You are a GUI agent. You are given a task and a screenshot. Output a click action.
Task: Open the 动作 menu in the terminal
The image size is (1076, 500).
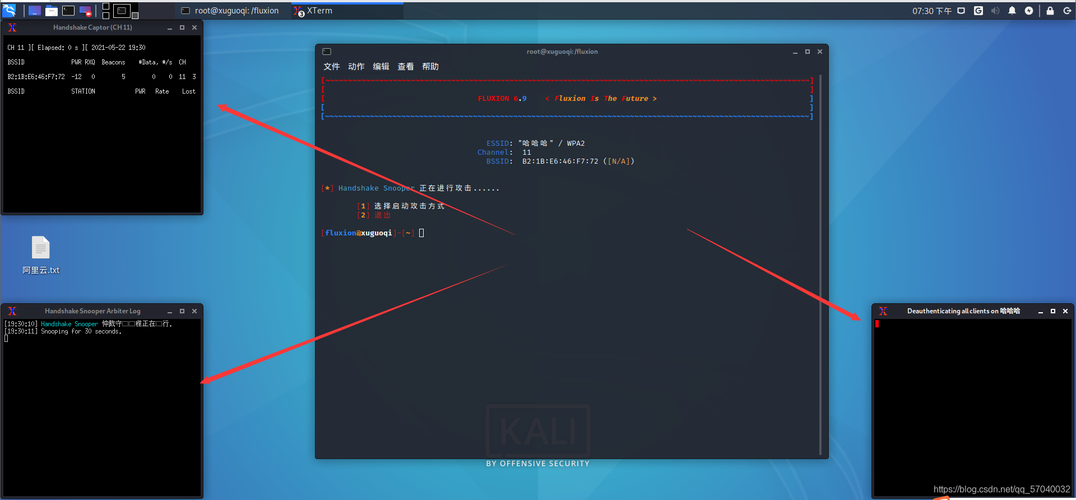tap(356, 67)
